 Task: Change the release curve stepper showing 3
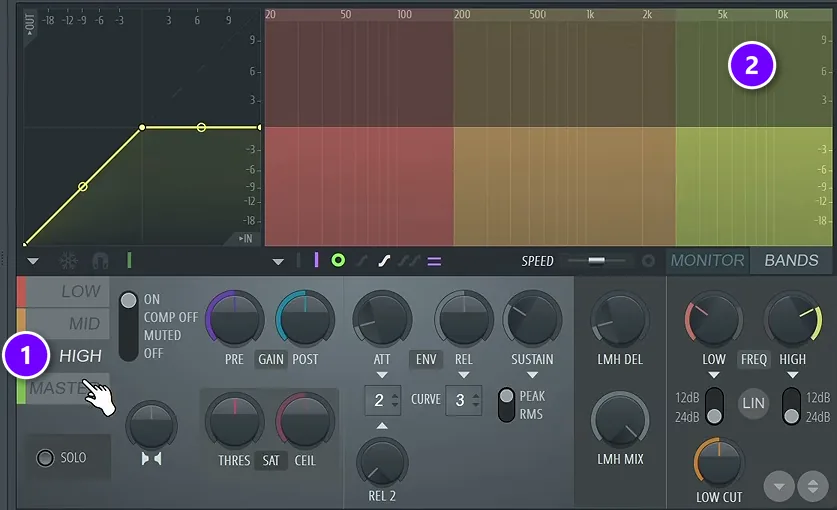[x=464, y=400]
